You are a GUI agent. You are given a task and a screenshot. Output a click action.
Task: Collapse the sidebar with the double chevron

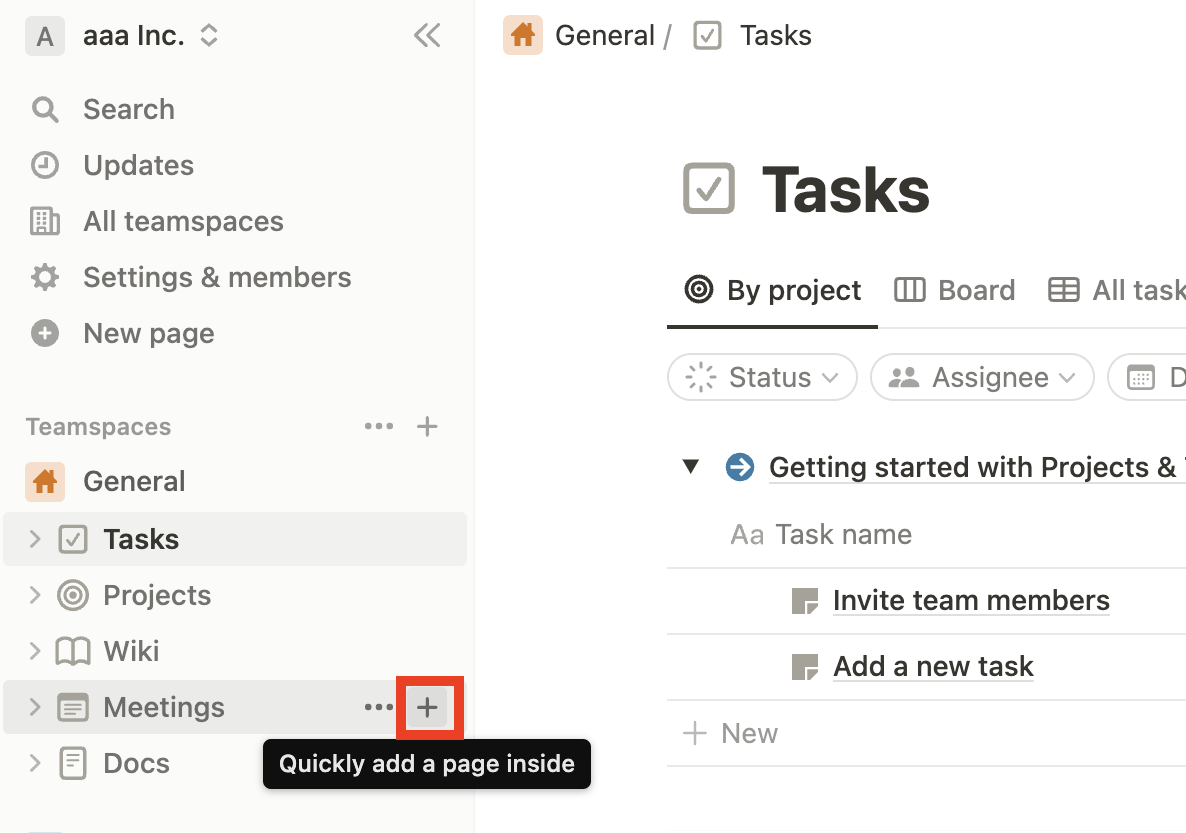[427, 35]
